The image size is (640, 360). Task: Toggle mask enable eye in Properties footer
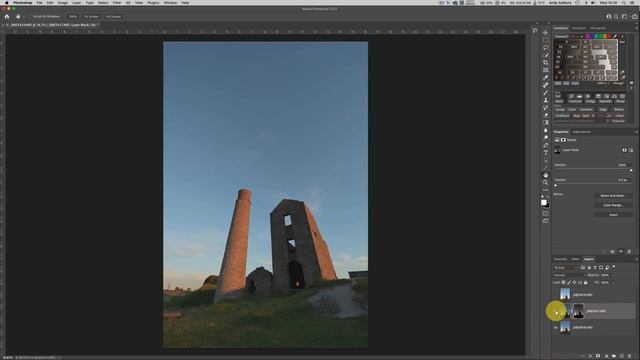coord(621,251)
